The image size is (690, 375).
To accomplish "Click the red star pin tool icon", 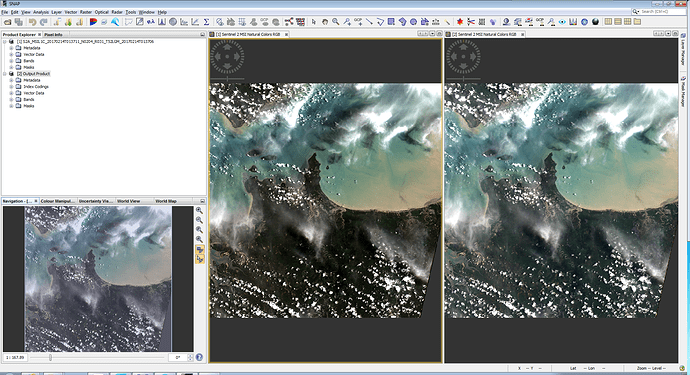I will tap(460, 22).
